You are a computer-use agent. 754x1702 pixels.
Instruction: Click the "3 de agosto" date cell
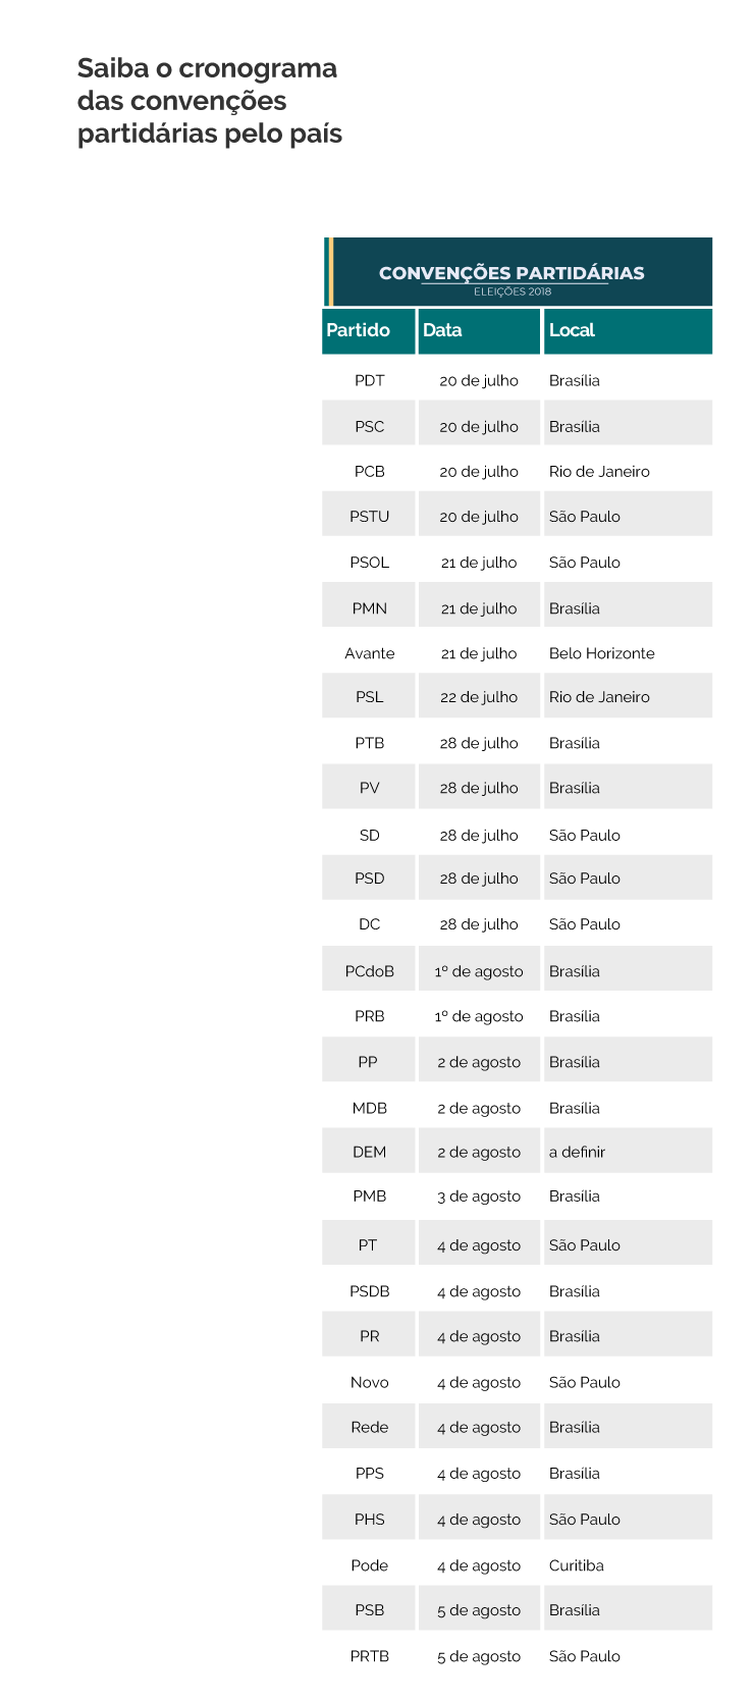(x=478, y=1196)
